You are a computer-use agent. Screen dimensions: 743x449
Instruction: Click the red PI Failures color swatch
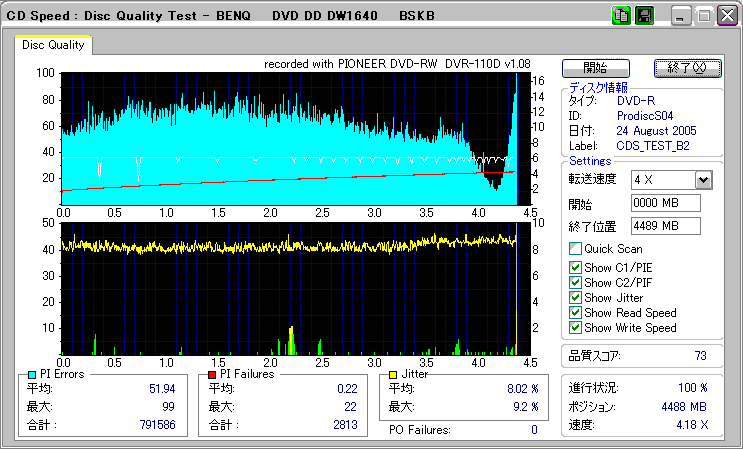click(213, 374)
